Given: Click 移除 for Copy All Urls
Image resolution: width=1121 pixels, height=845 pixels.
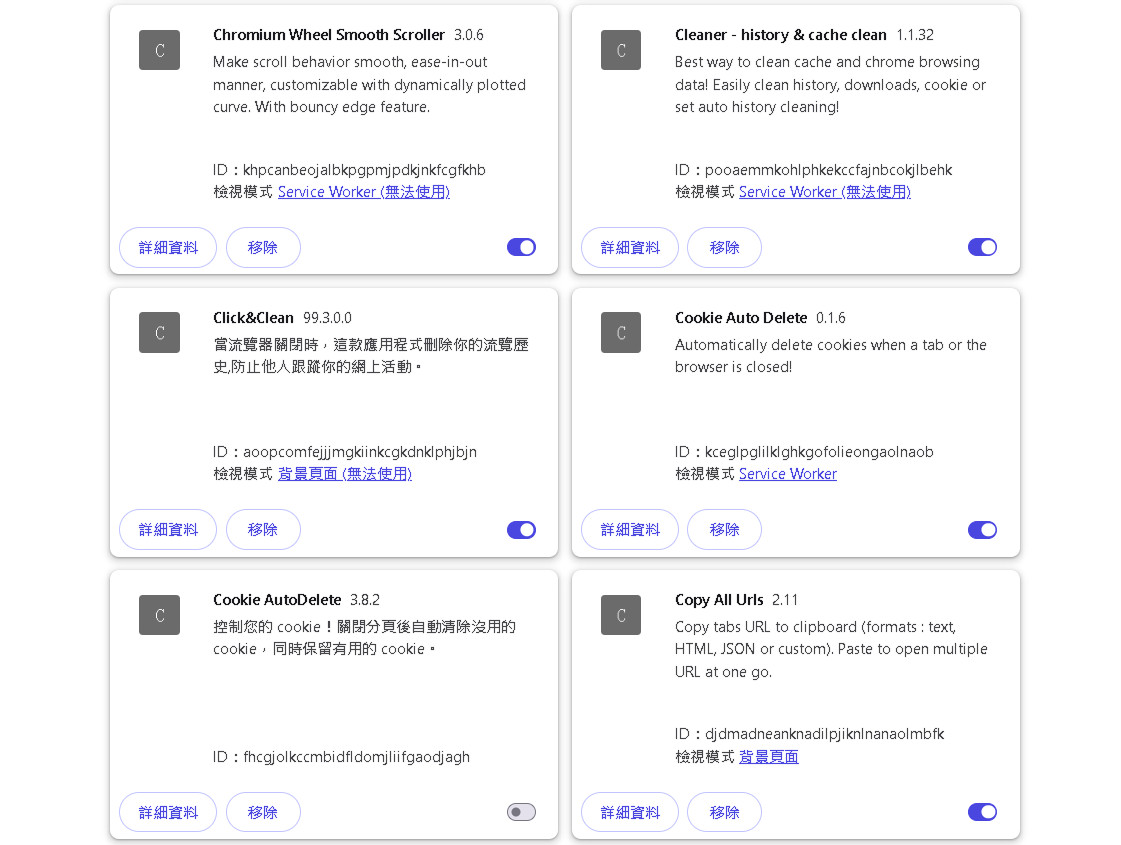Looking at the screenshot, I should click(724, 812).
